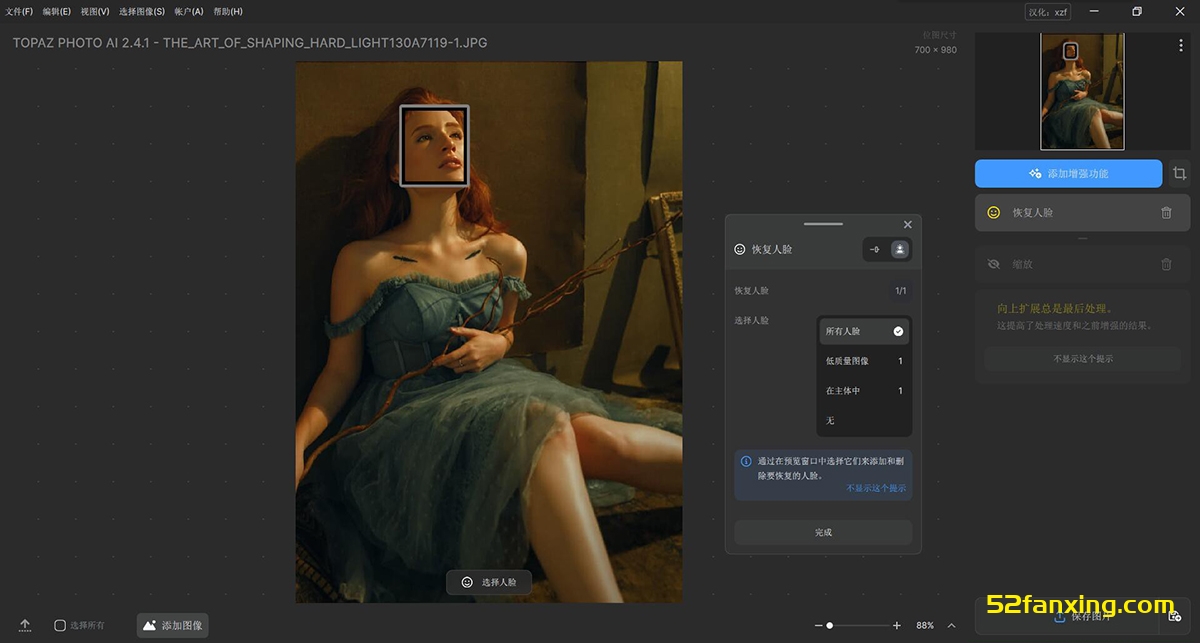
Task: Click the upload icon at bottom left
Action: point(25,625)
